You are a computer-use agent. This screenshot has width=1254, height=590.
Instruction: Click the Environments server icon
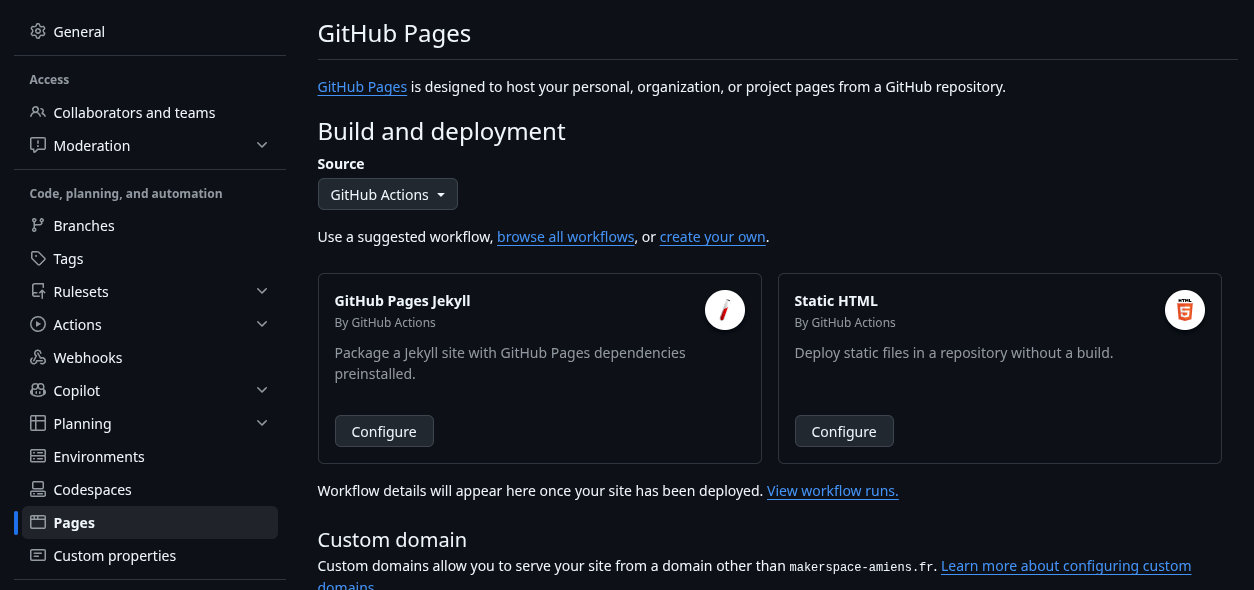[38, 456]
